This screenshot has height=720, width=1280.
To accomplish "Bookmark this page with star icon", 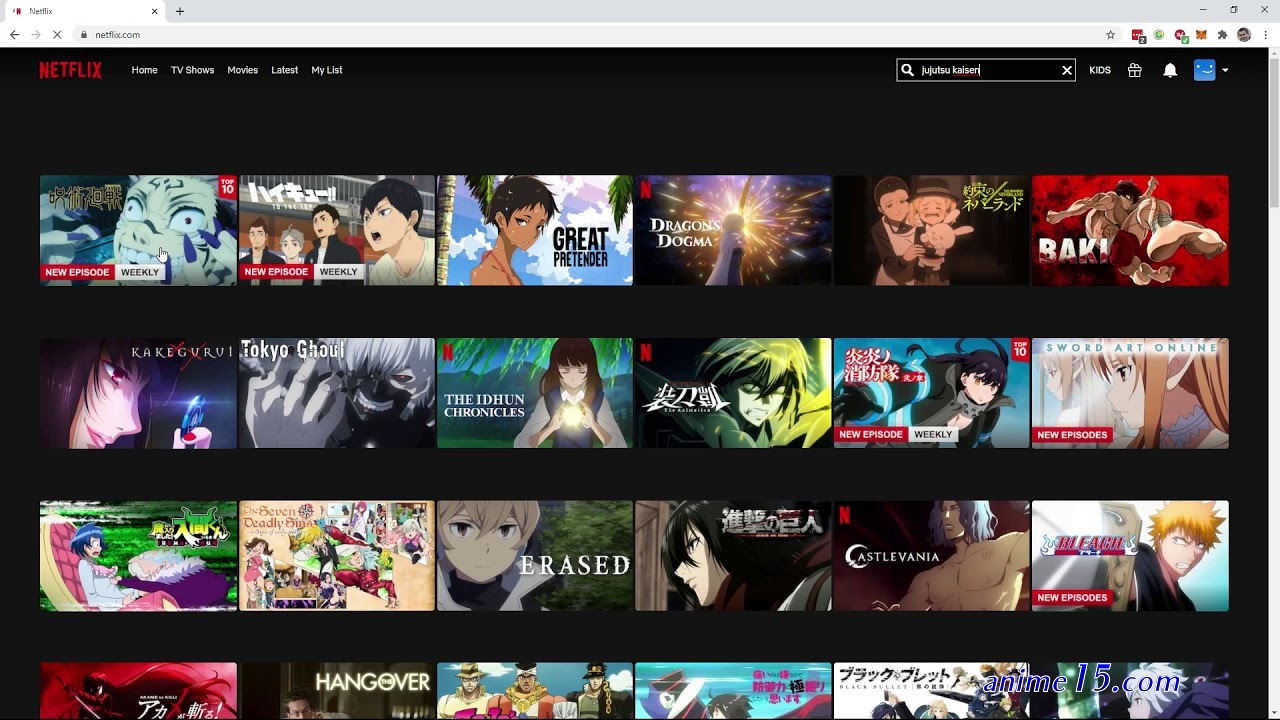I will 1110,34.
